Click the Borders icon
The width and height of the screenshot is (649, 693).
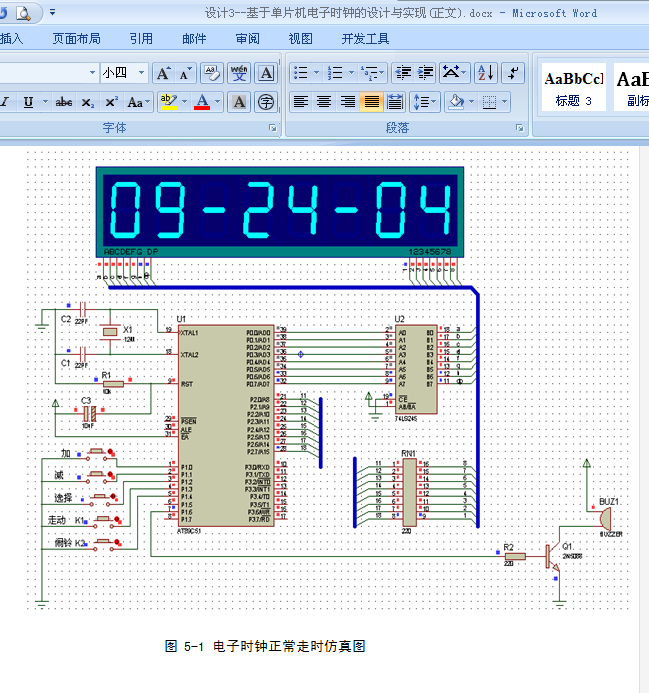click(489, 103)
